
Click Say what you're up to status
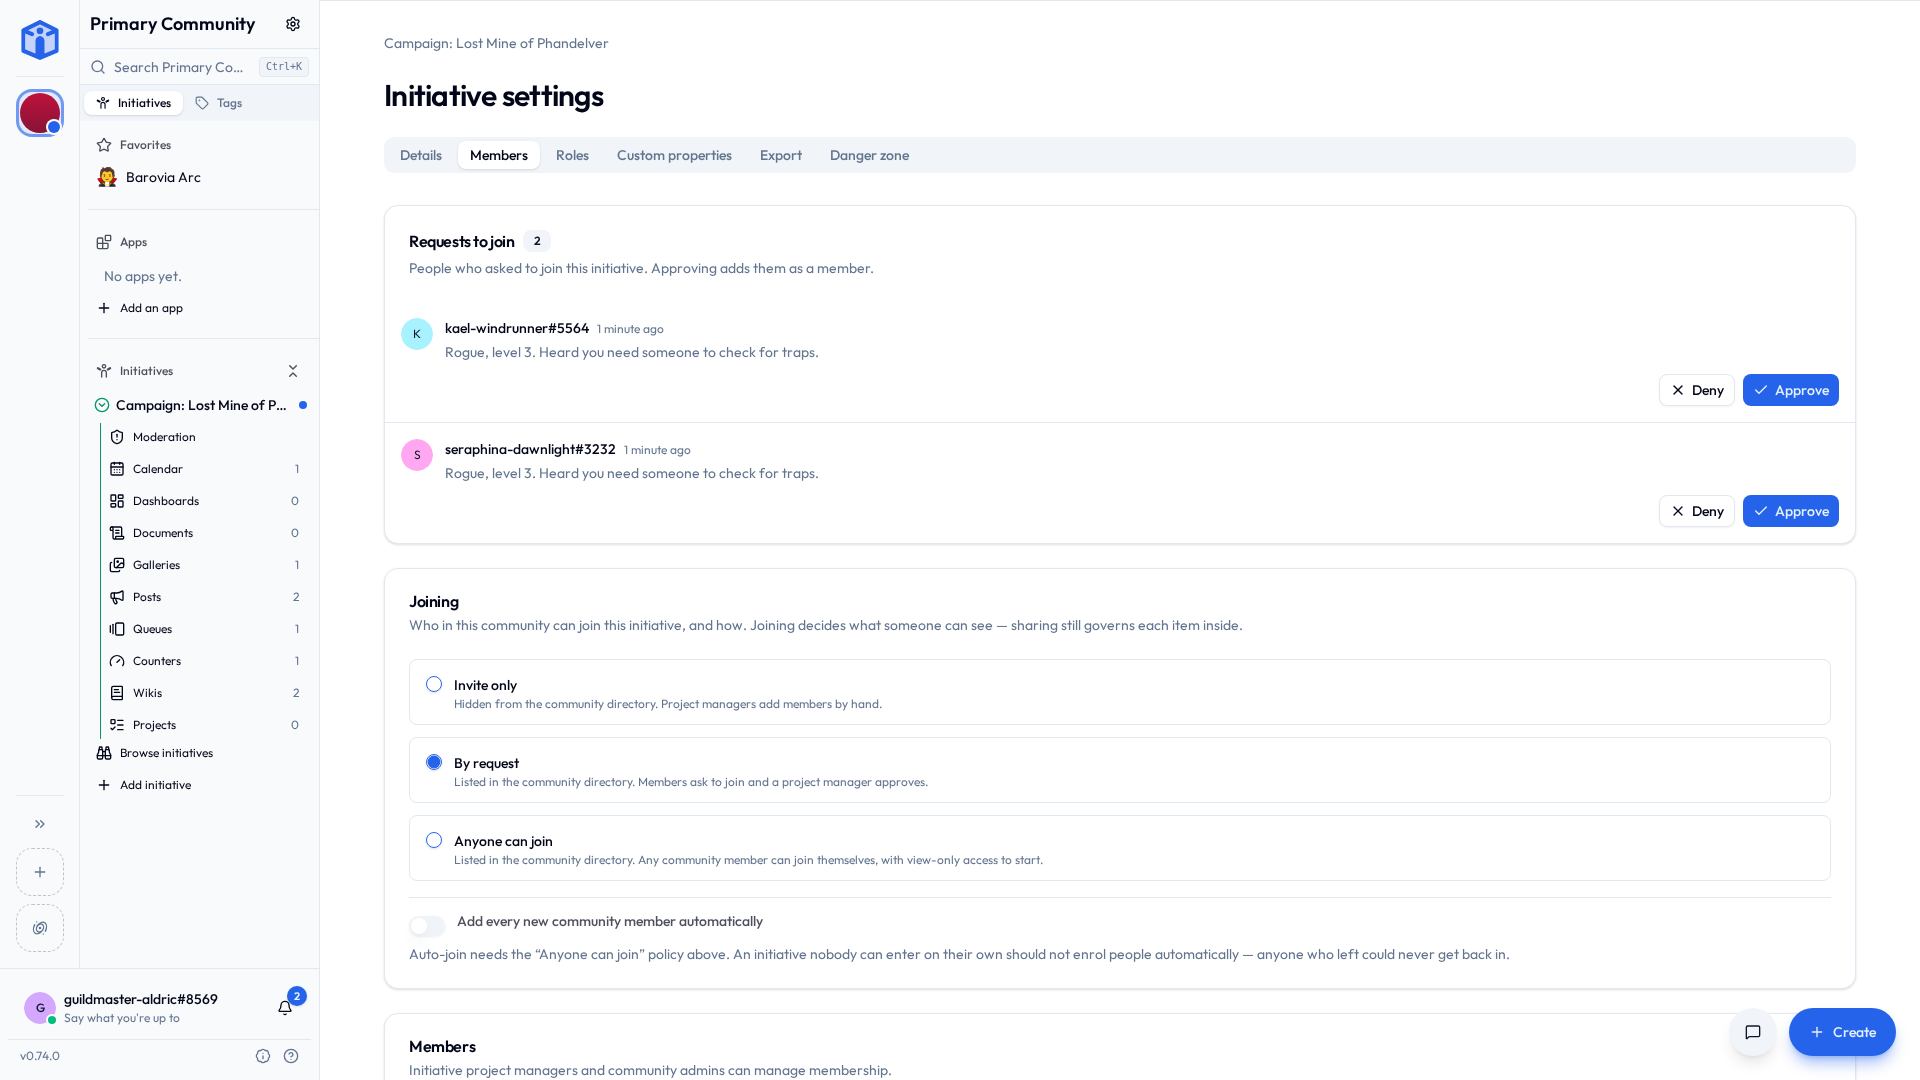coord(122,1018)
